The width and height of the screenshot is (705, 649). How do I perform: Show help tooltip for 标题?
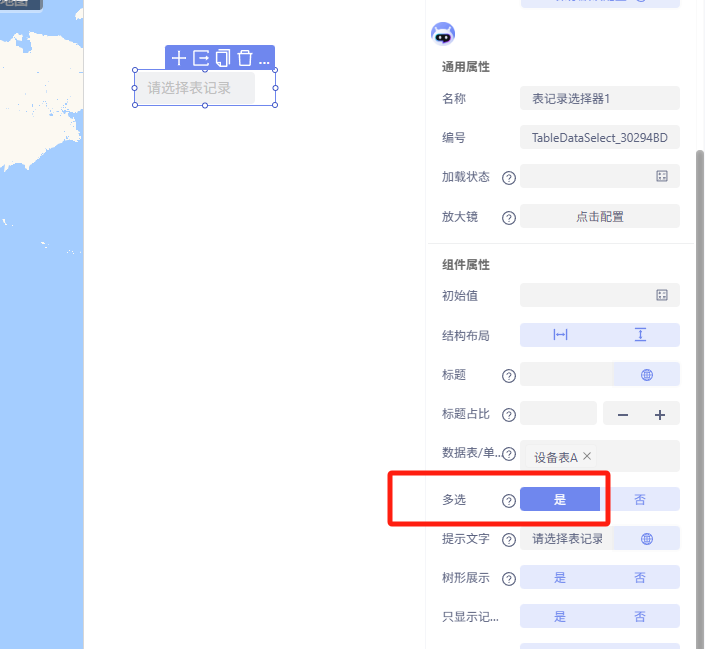click(x=509, y=376)
